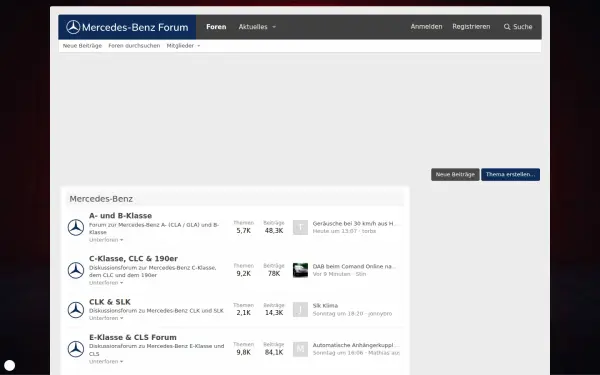Click username torbs in the A- und B-Klasse row
The image size is (600, 375).
pyautogui.click(x=369, y=231)
